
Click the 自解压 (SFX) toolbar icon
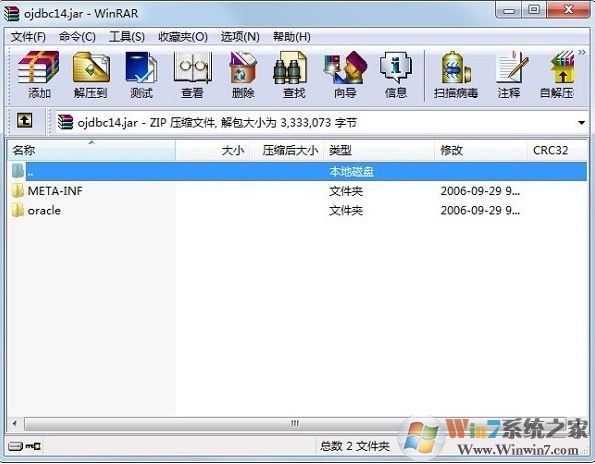click(557, 74)
